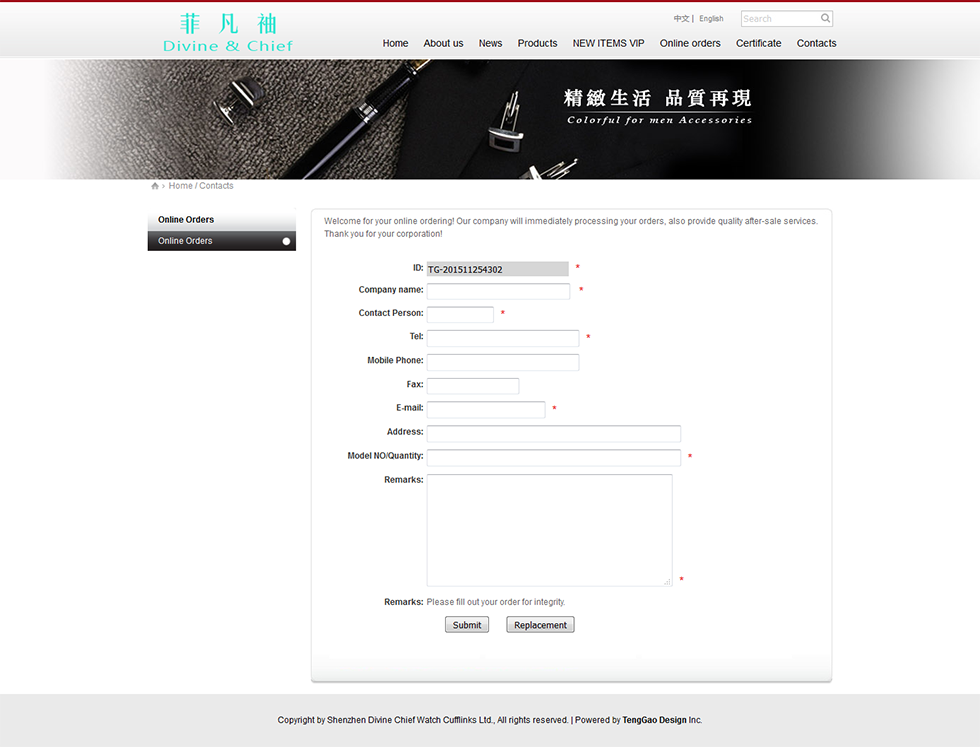Click inside the Remarks text area
The image size is (980, 747).
[549, 530]
